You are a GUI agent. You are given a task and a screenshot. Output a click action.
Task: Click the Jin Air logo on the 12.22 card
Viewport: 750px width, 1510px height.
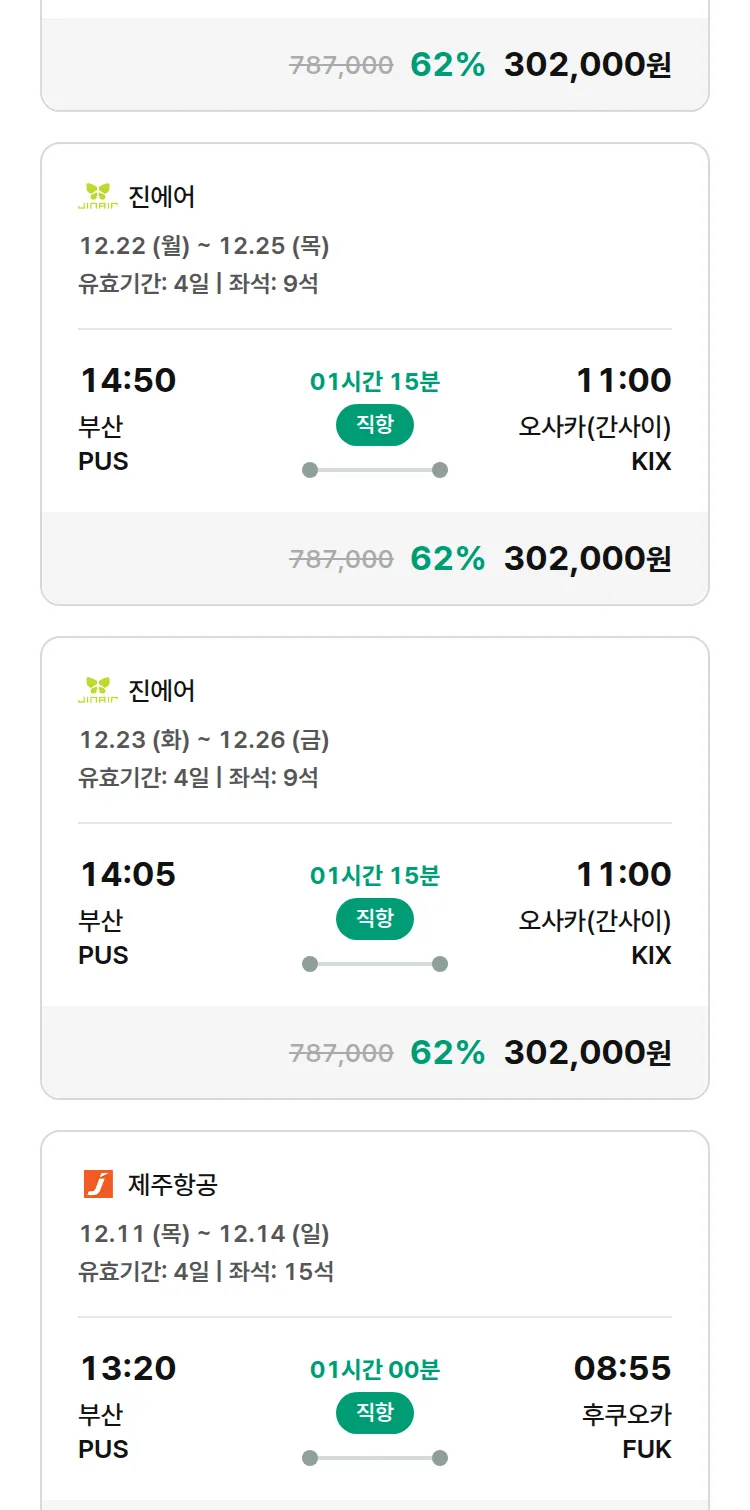click(98, 196)
